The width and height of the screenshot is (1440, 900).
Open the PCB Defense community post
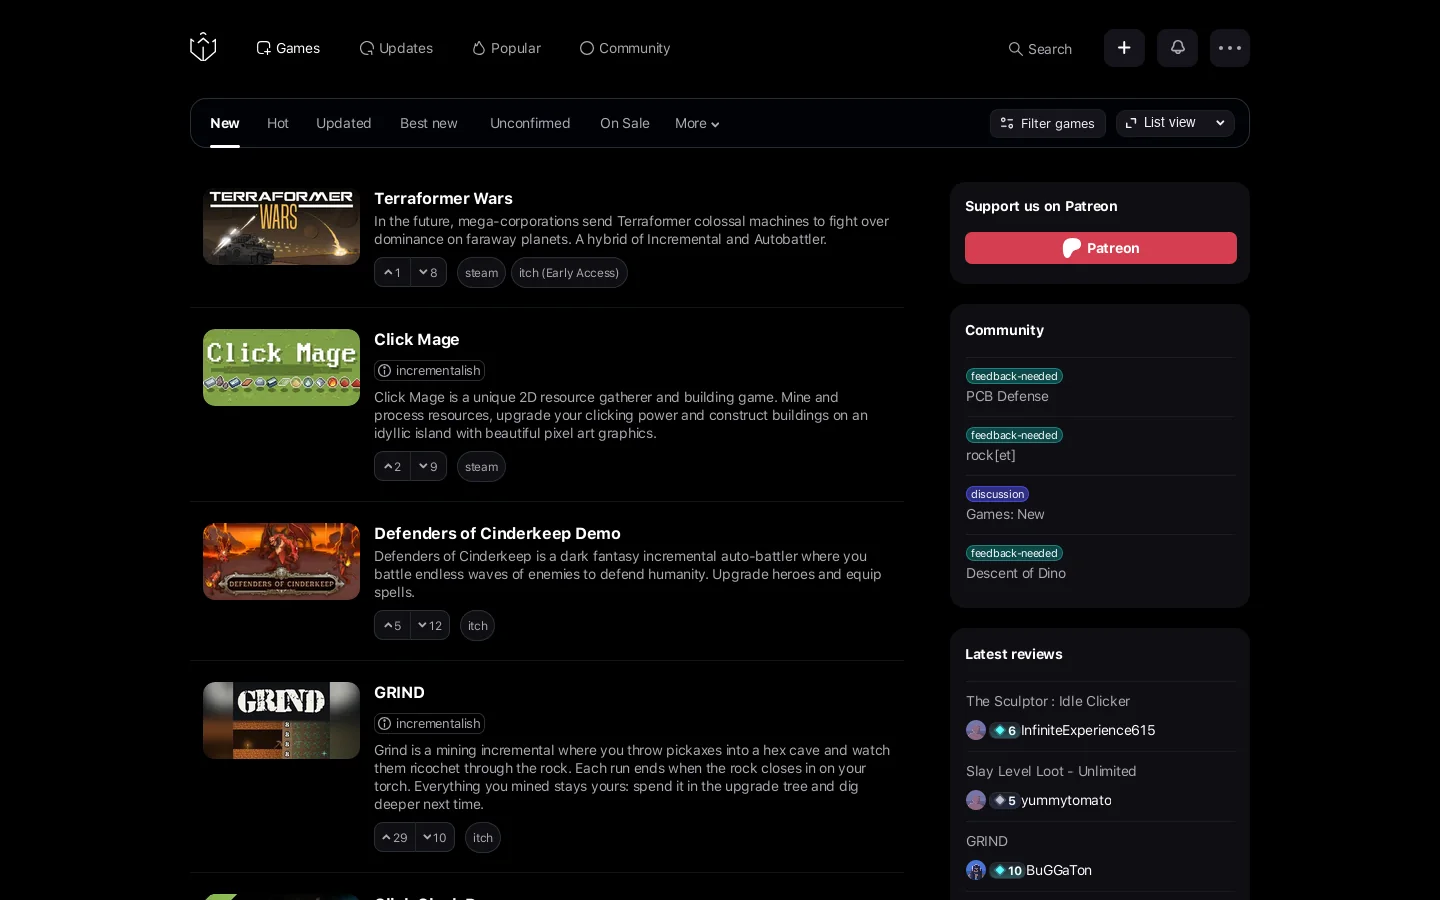coord(1007,396)
